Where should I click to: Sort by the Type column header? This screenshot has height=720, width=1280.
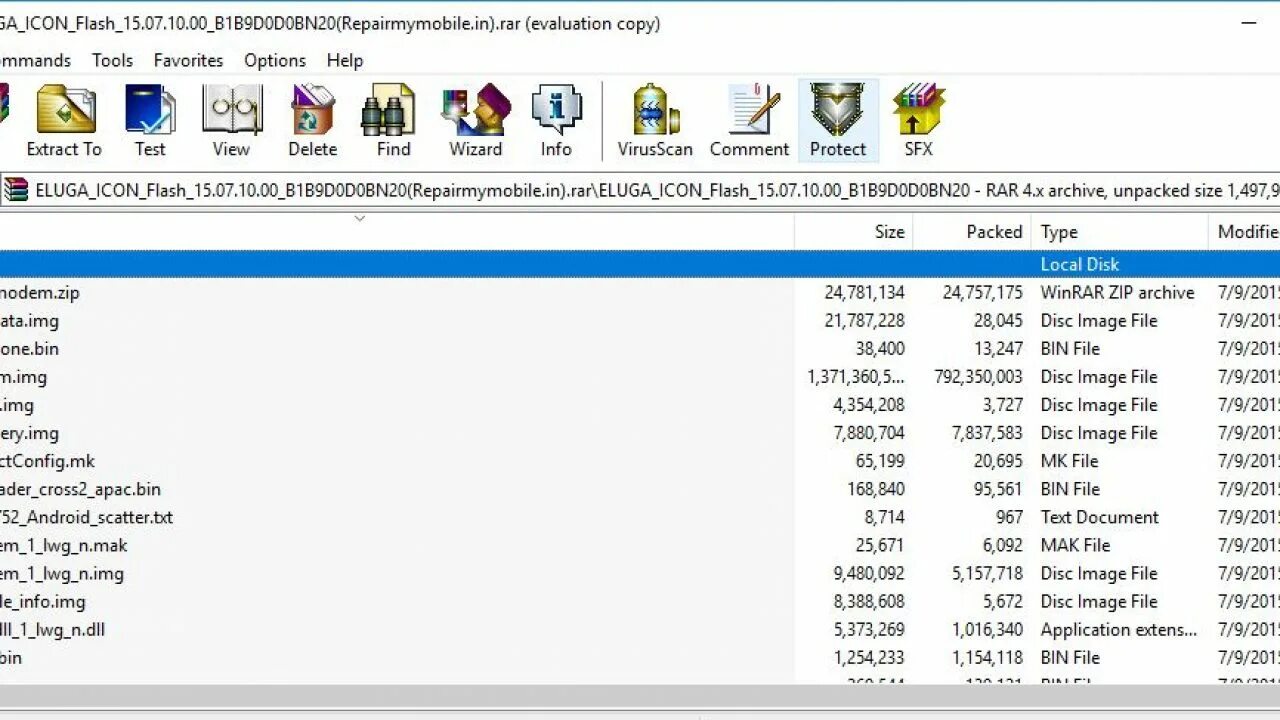click(x=1120, y=232)
